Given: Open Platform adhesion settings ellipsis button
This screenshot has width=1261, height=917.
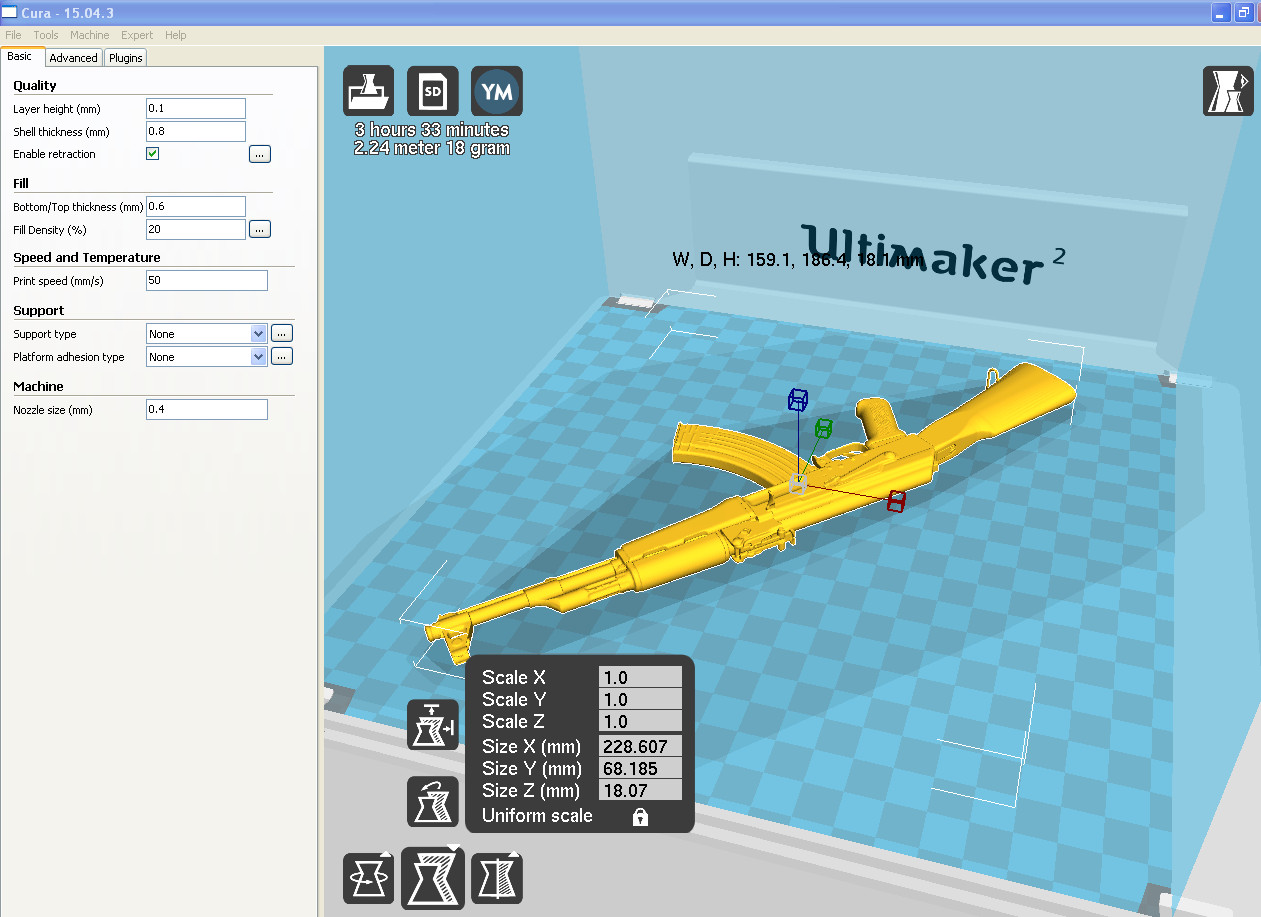Looking at the screenshot, I should click(x=282, y=357).
